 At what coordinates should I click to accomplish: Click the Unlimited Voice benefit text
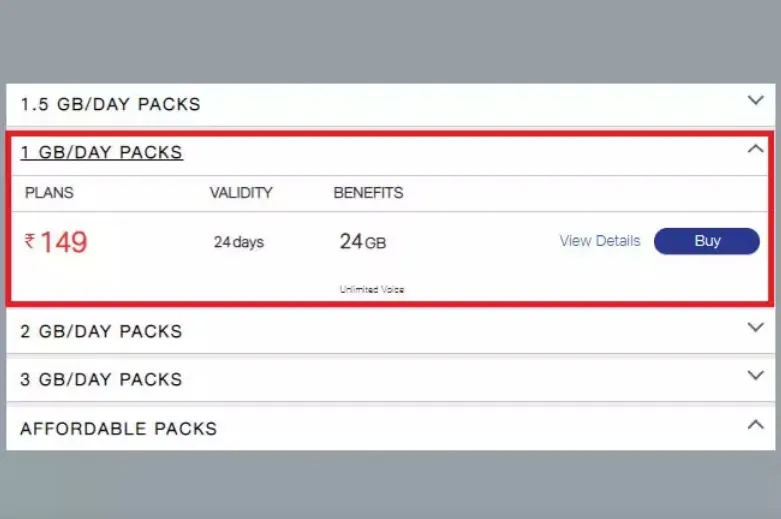pos(372,289)
